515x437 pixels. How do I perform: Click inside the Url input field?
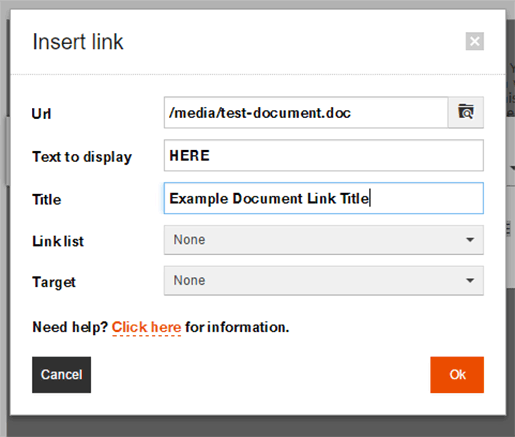point(306,112)
